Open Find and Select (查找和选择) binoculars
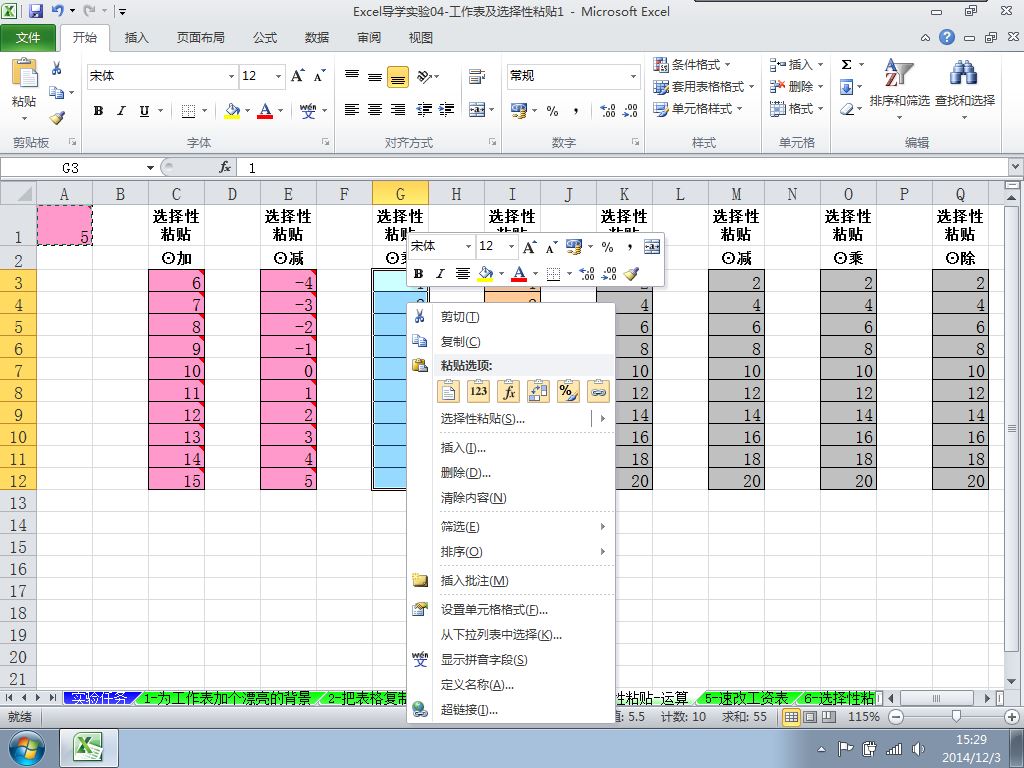The height and width of the screenshot is (768, 1024). coord(965,88)
